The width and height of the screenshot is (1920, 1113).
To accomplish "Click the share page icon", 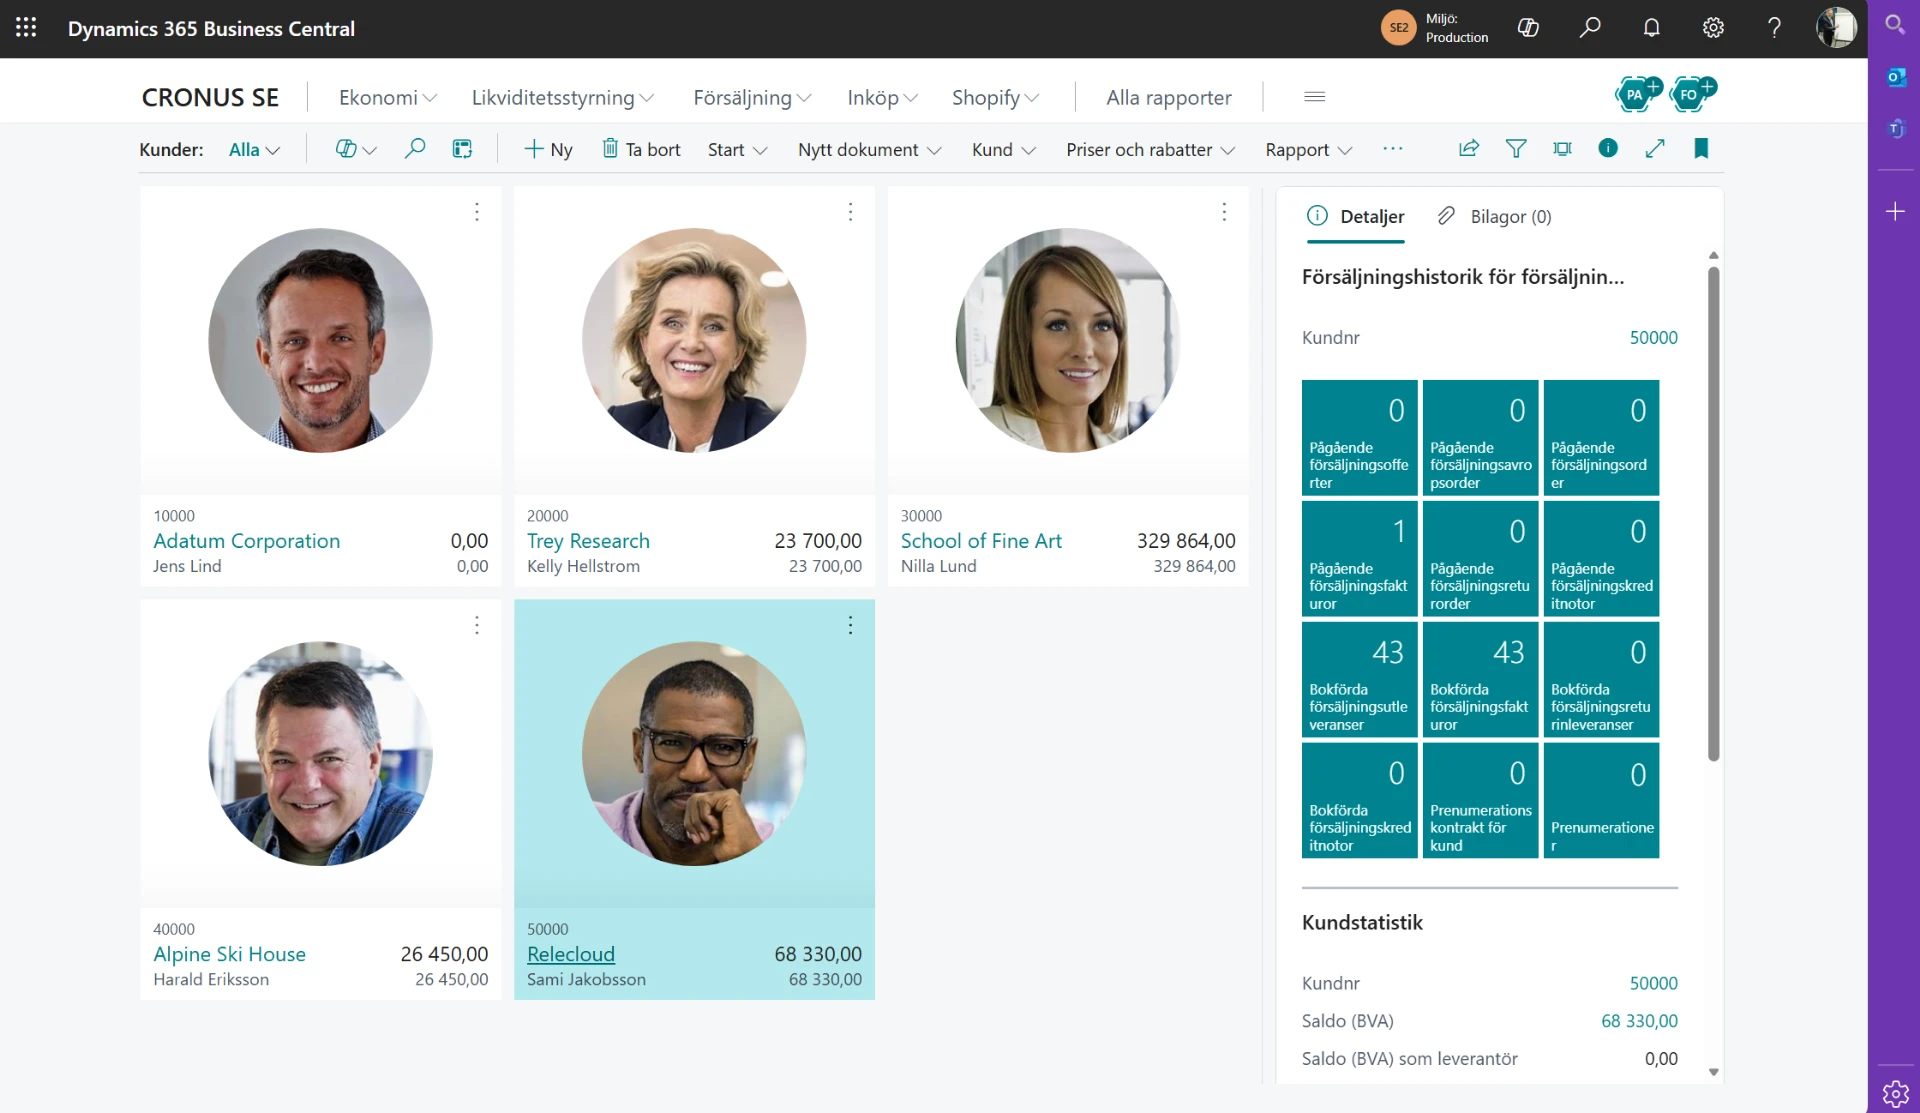I will point(1469,149).
